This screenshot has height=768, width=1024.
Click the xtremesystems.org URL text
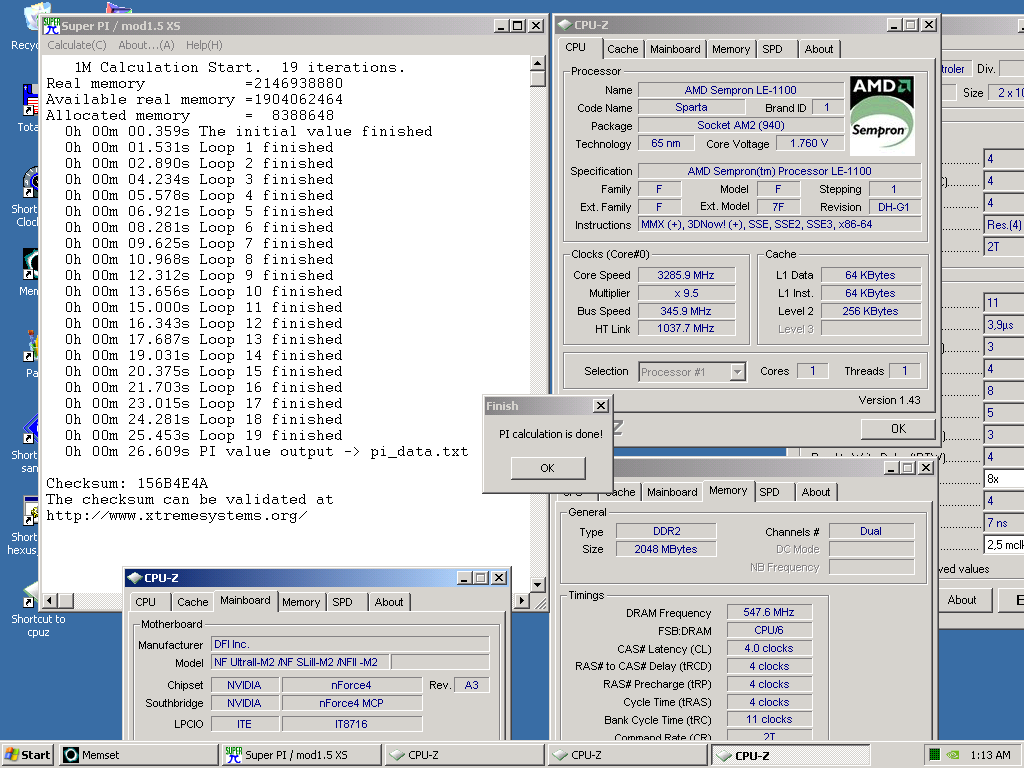(x=176, y=516)
